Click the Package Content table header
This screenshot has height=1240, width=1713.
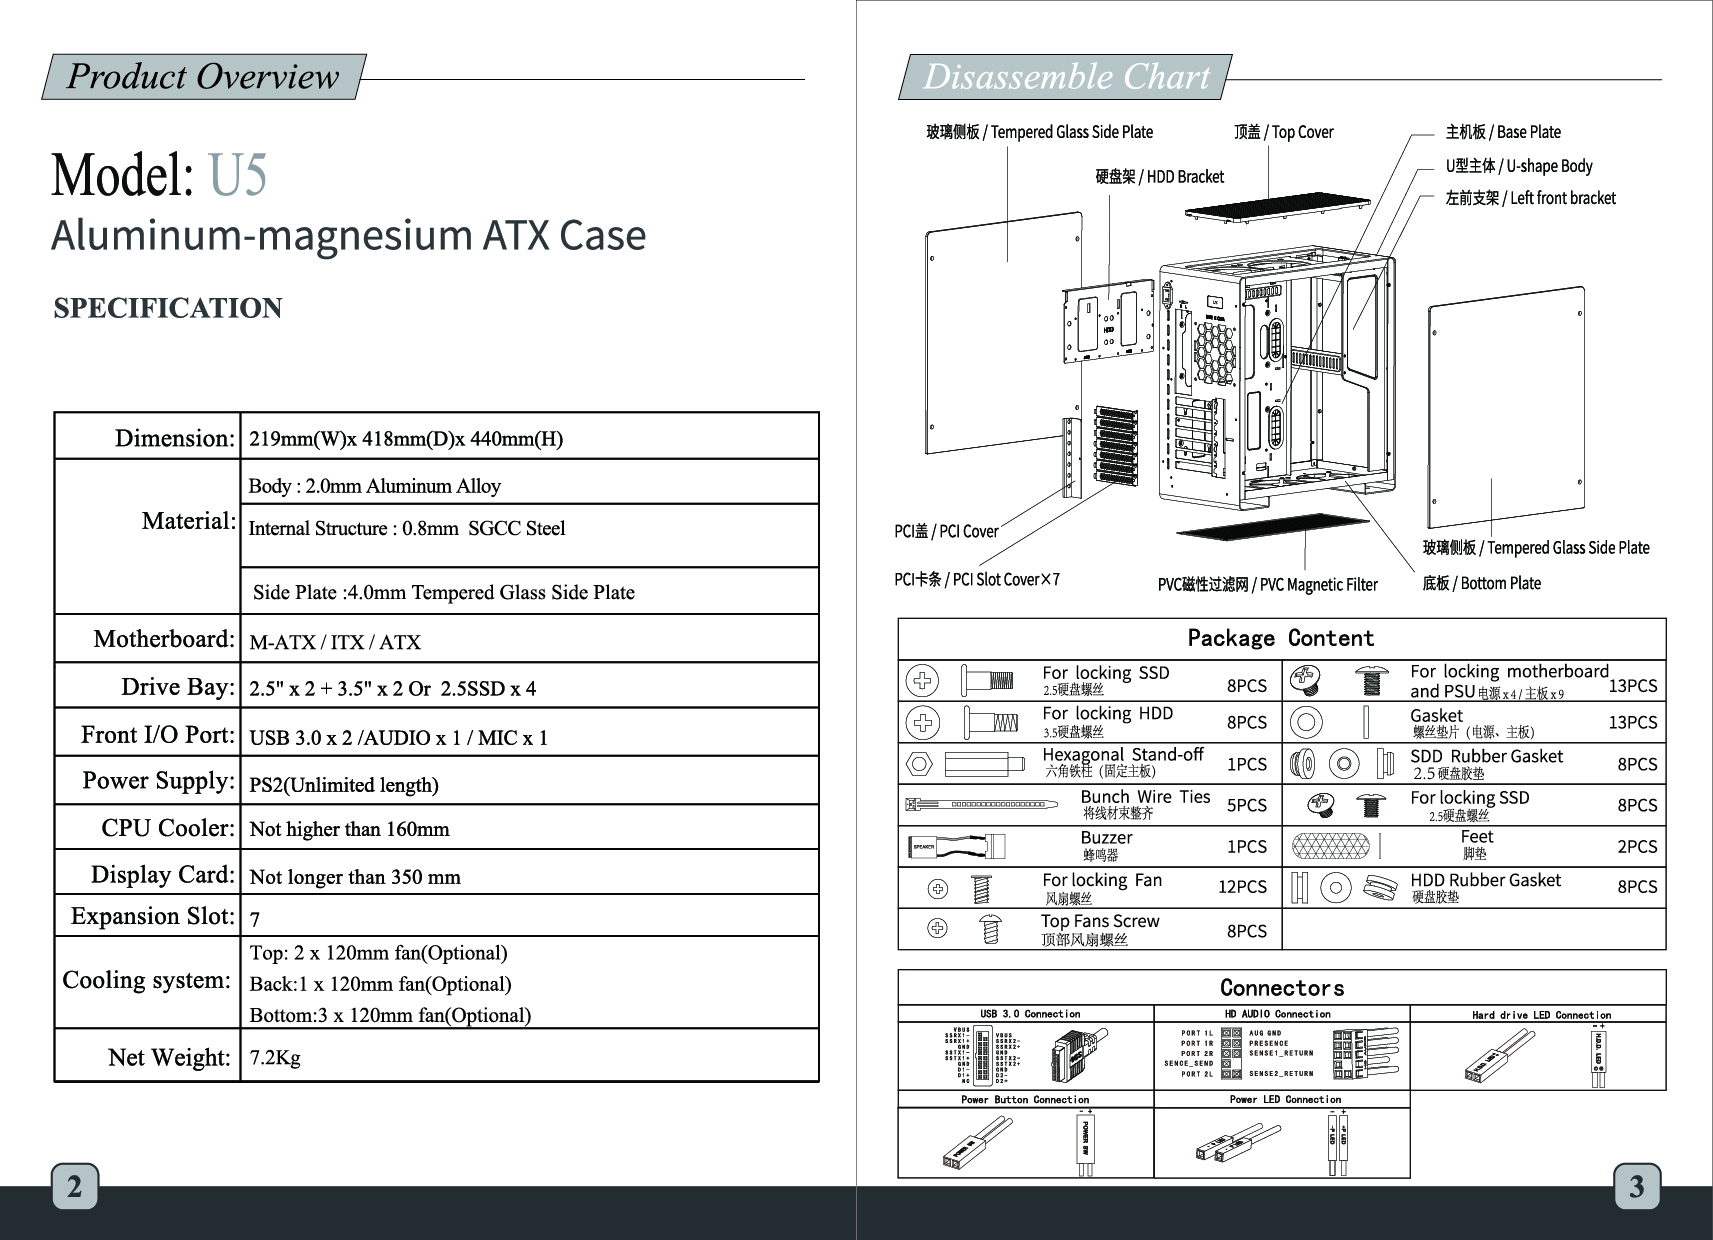[1281, 639]
